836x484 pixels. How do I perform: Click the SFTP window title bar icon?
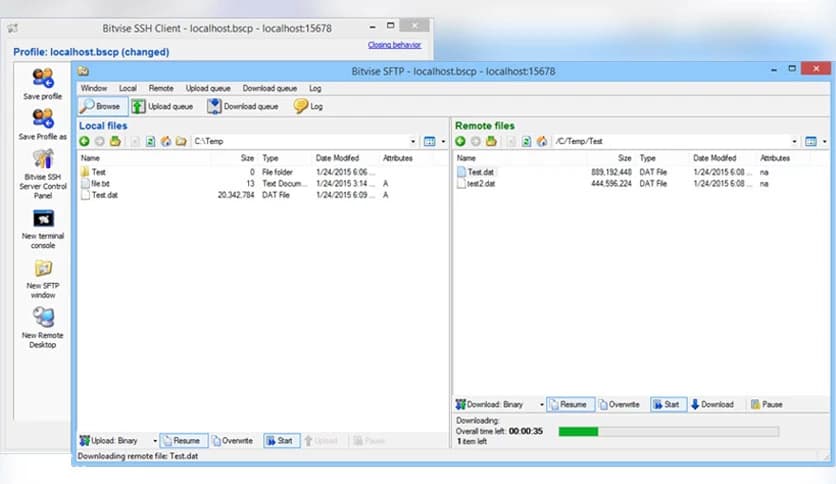(83, 71)
